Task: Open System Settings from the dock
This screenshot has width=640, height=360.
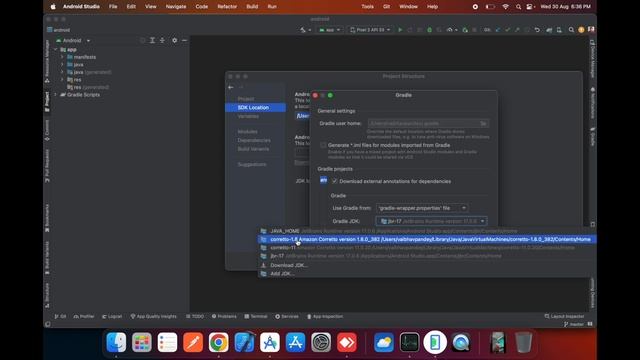Action: (321, 342)
